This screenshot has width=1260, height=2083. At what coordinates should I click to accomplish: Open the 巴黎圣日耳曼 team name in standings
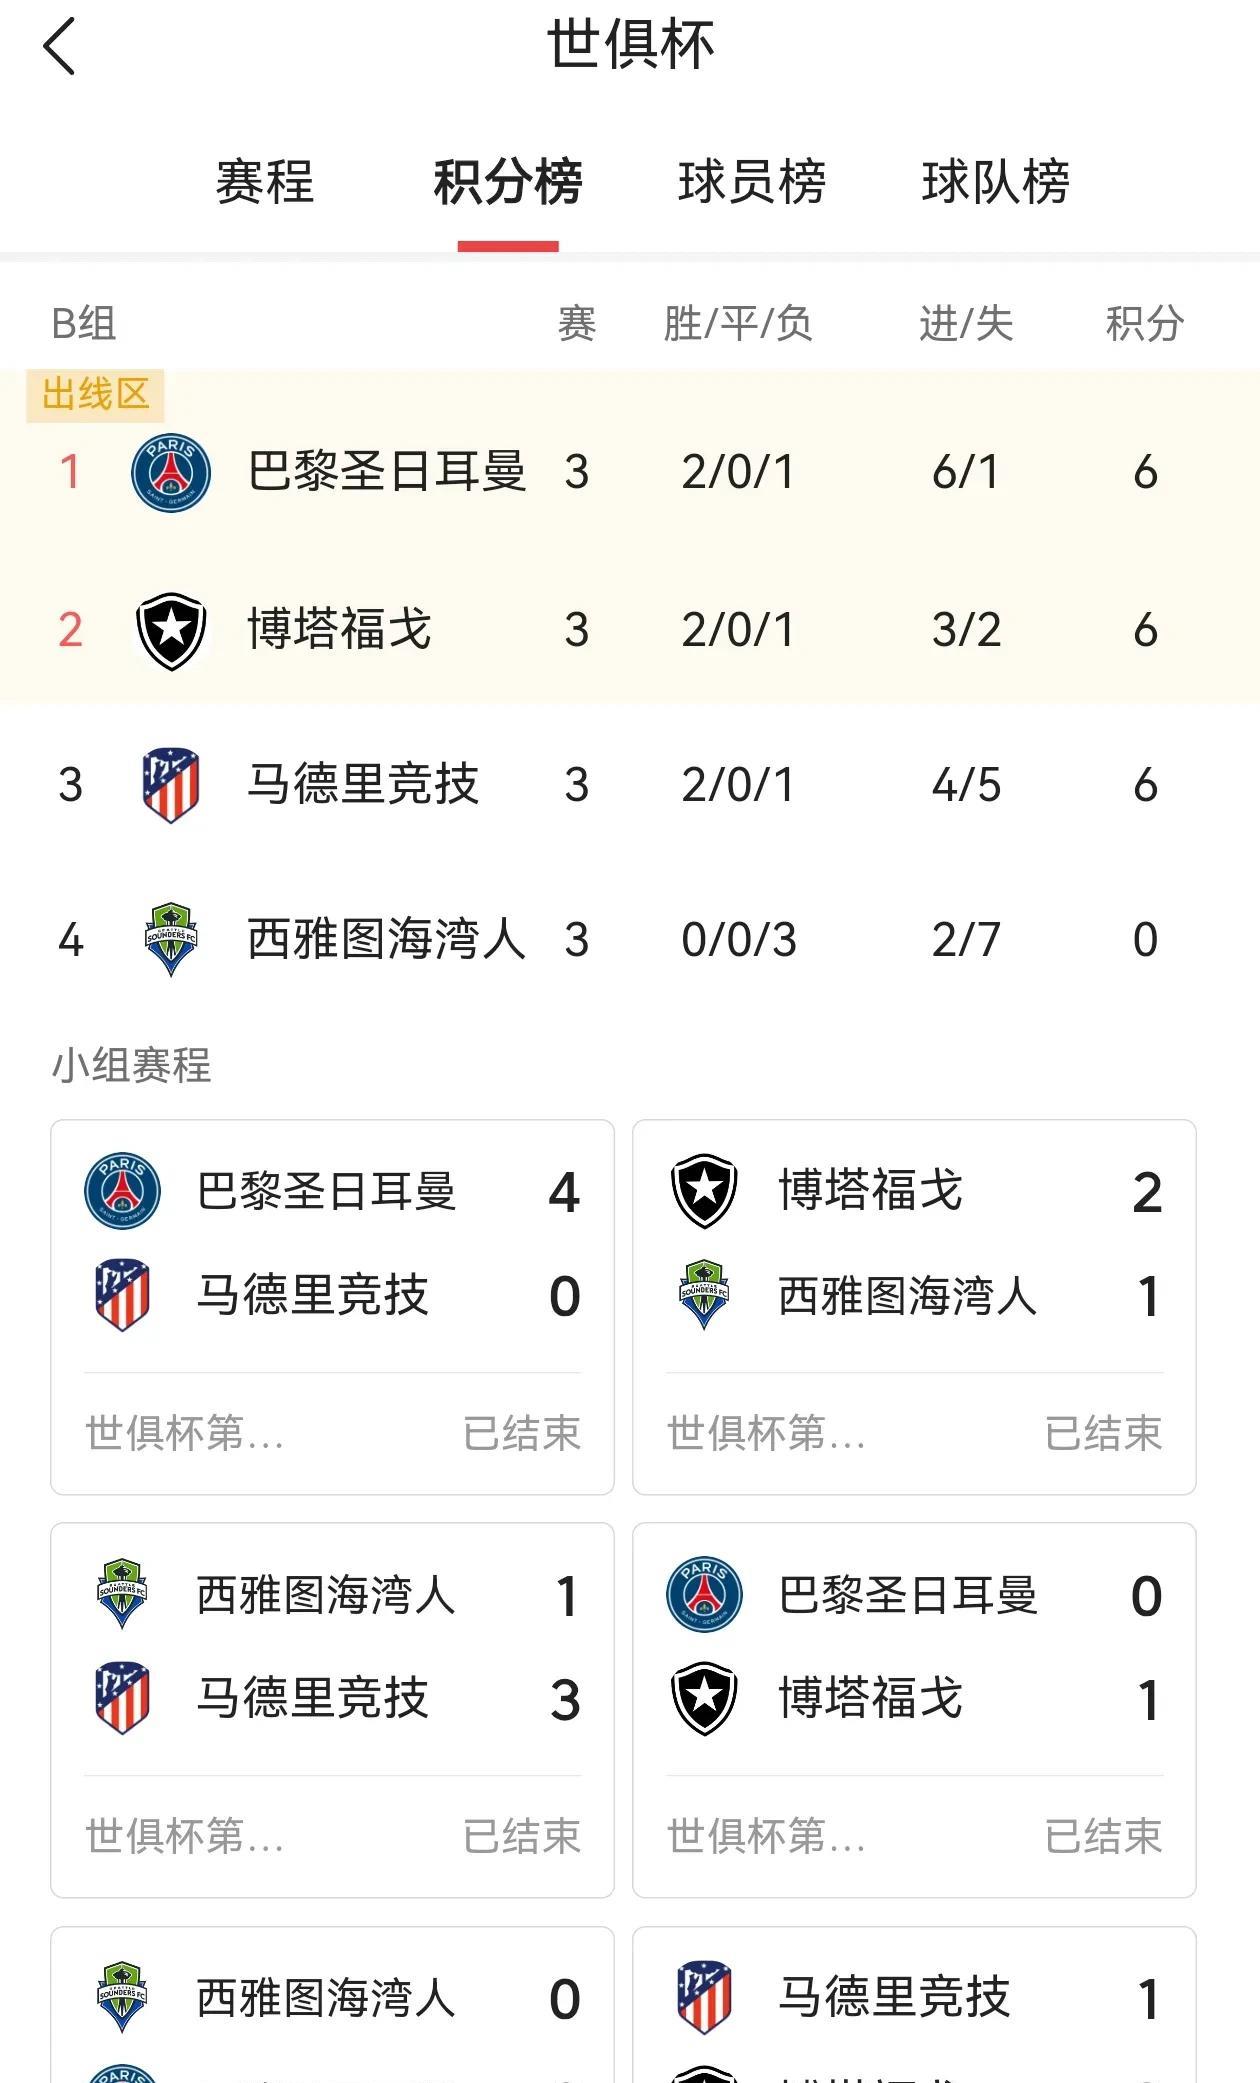pyautogui.click(x=387, y=472)
